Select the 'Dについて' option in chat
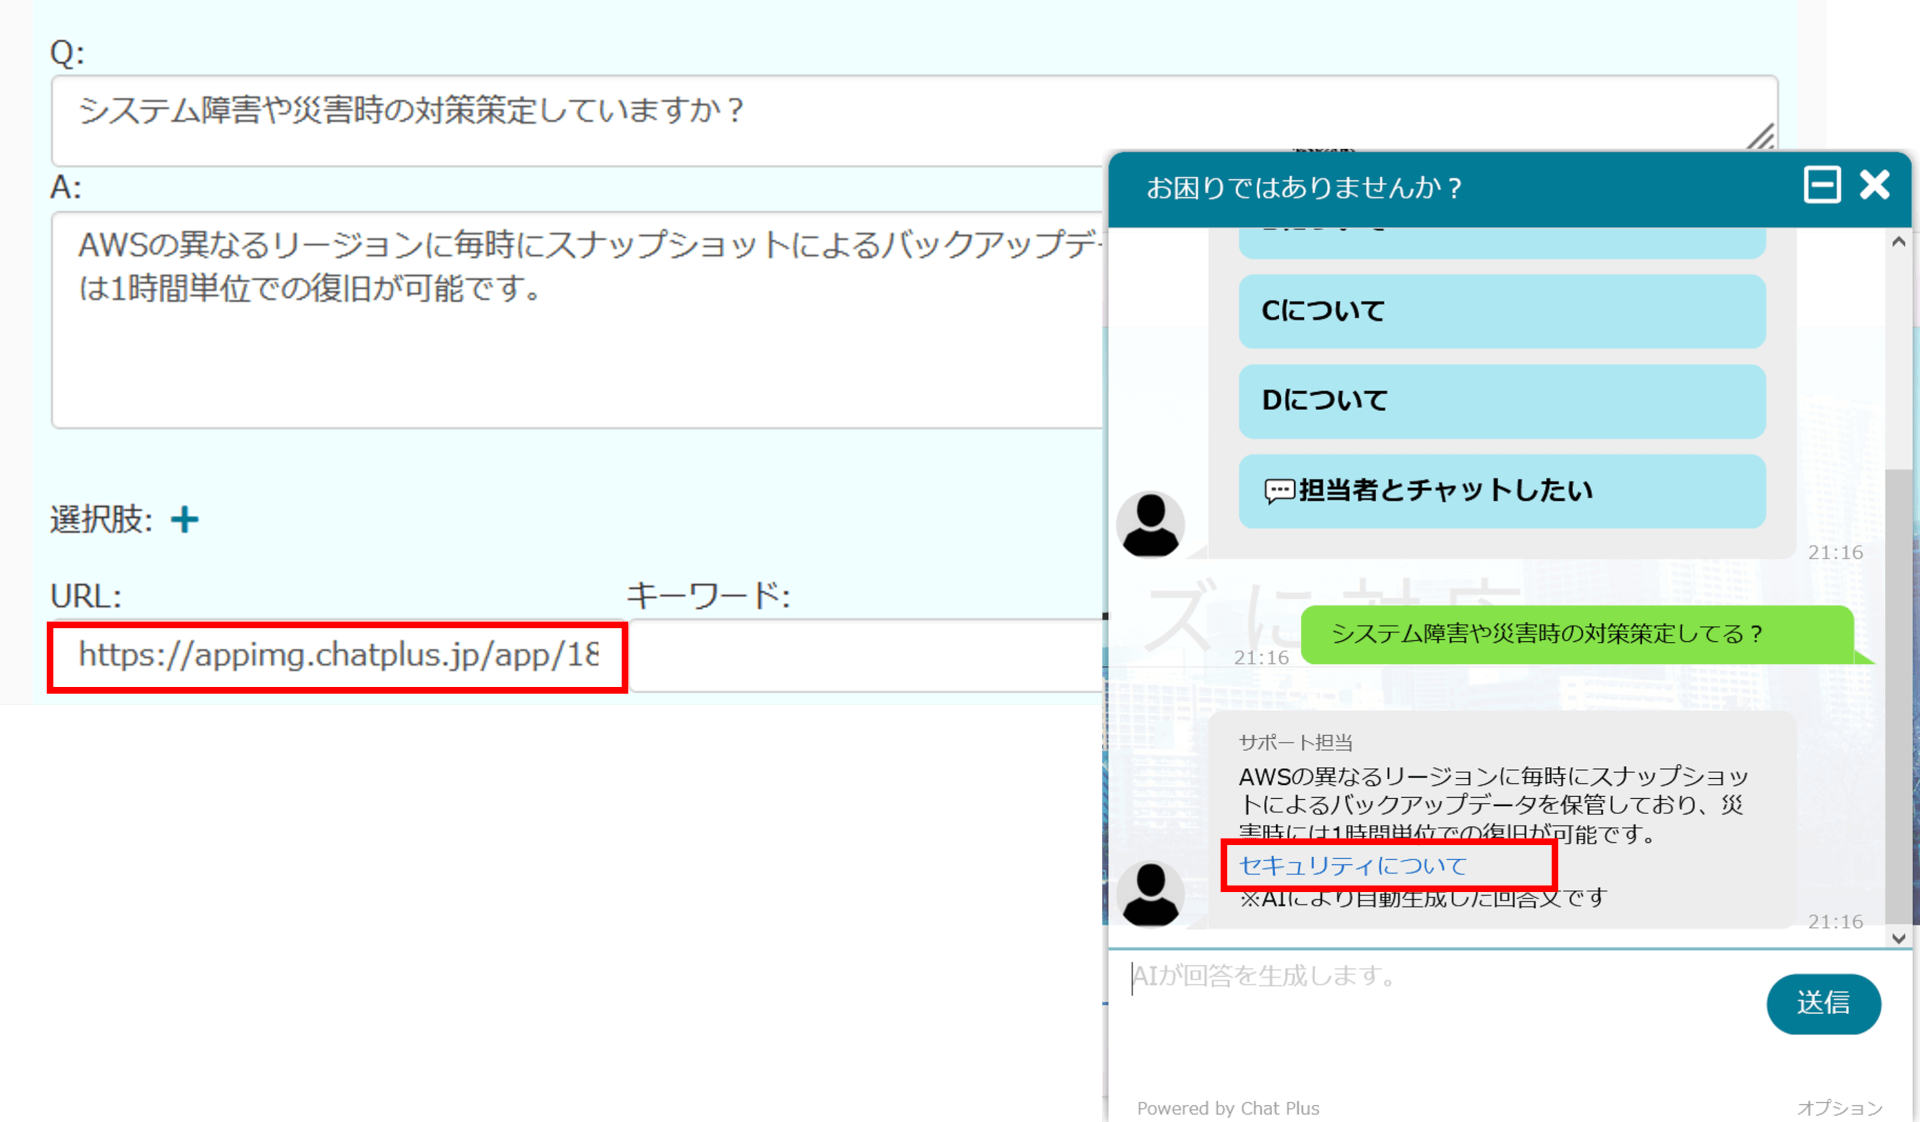 [1502, 401]
